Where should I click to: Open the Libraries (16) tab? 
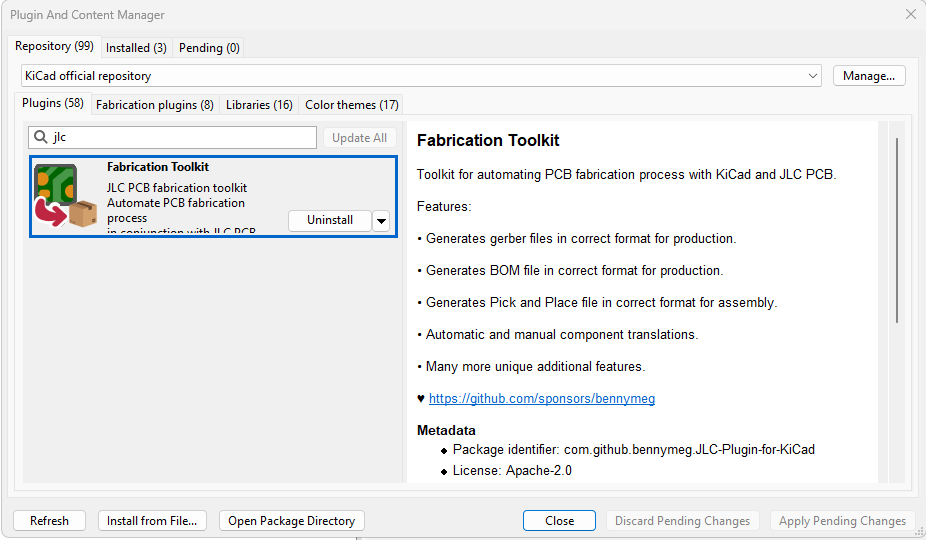(x=259, y=104)
